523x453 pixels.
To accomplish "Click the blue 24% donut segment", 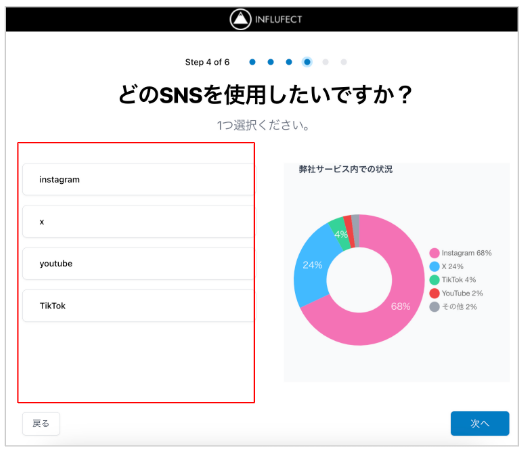I will 312,265.
